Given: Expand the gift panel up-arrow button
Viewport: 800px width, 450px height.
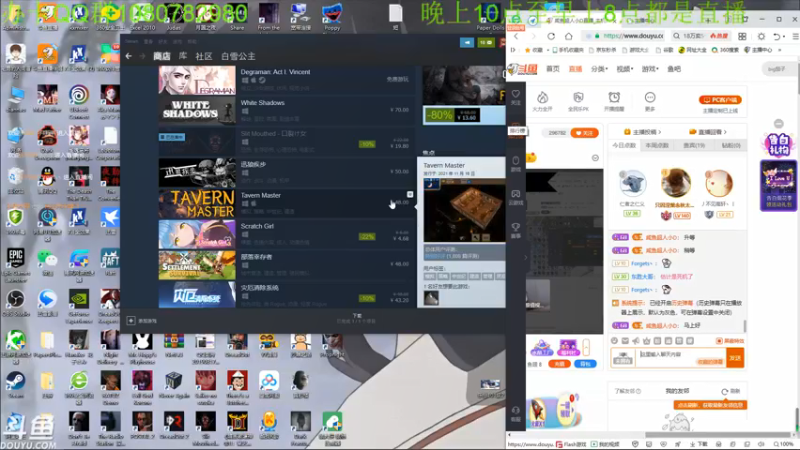Looking at the screenshot, I should tap(586, 347).
